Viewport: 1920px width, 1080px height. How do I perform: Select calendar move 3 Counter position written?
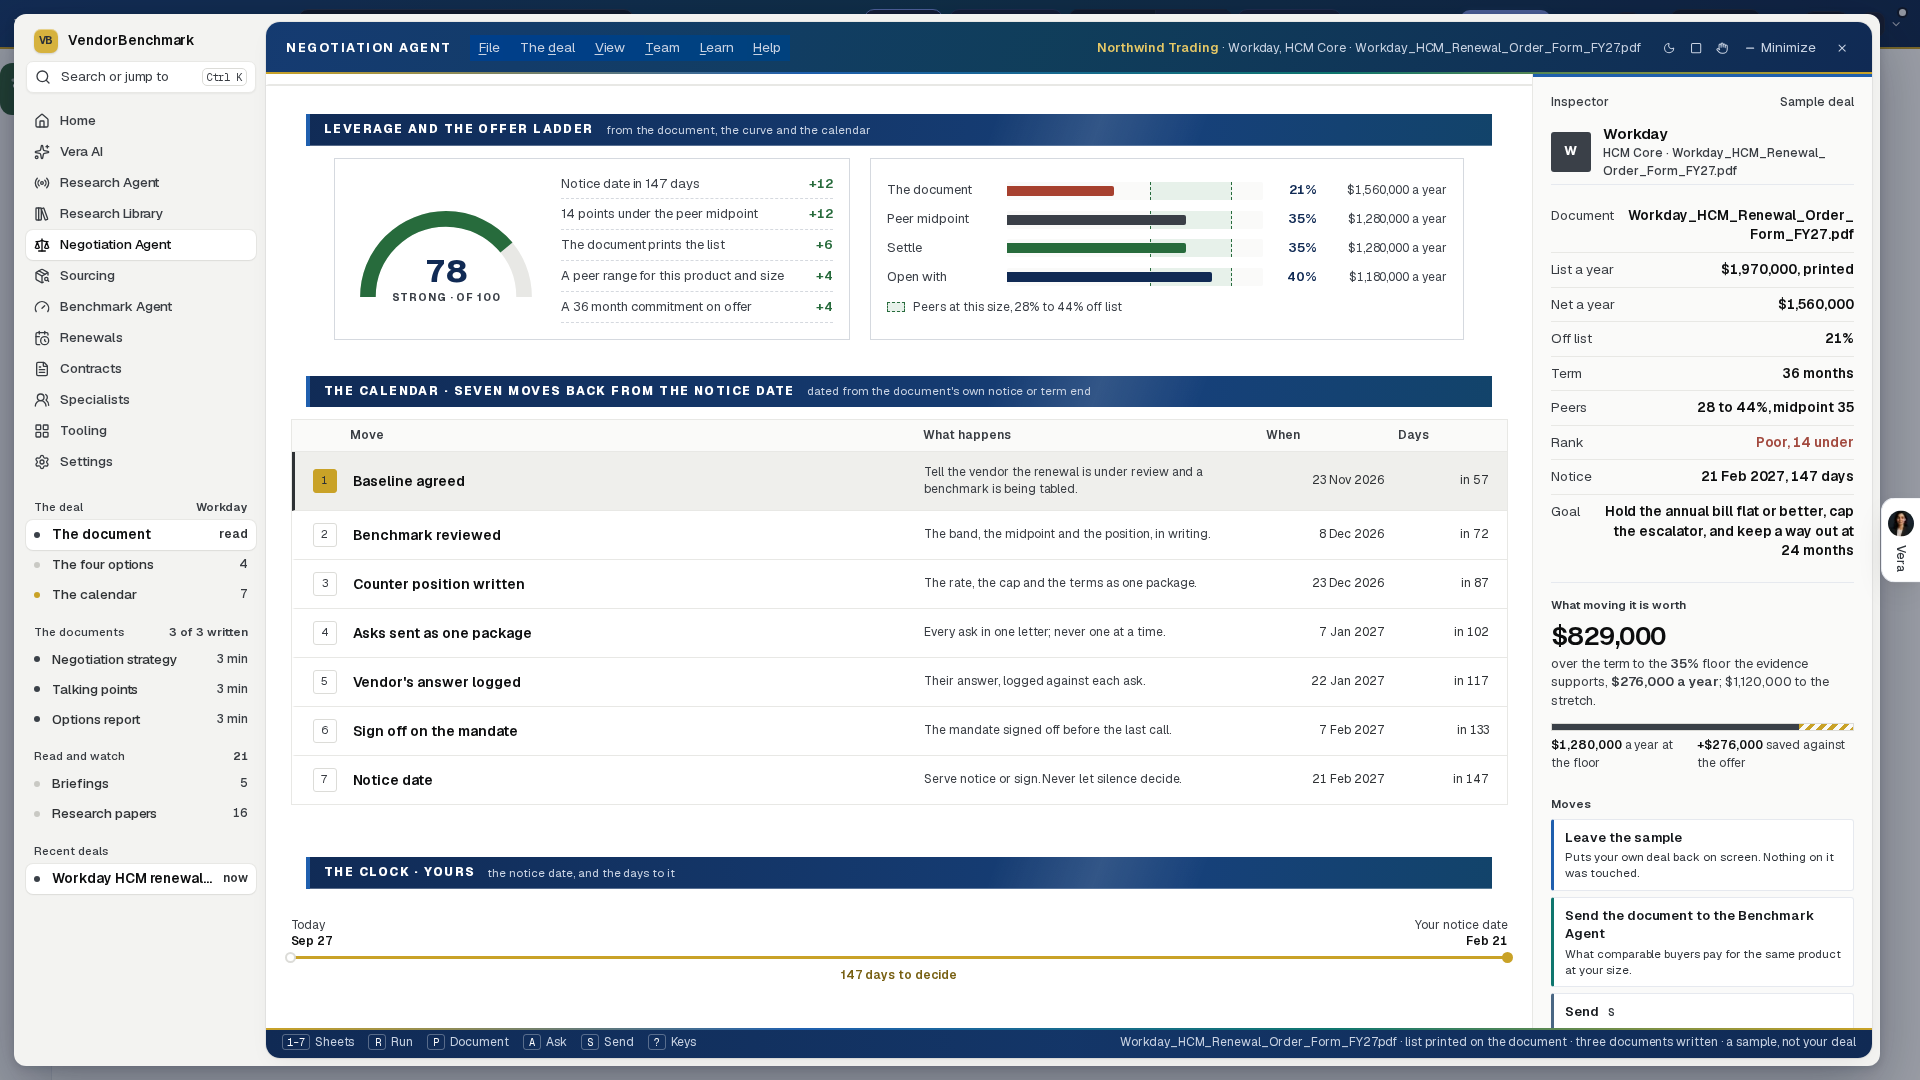click(x=899, y=584)
